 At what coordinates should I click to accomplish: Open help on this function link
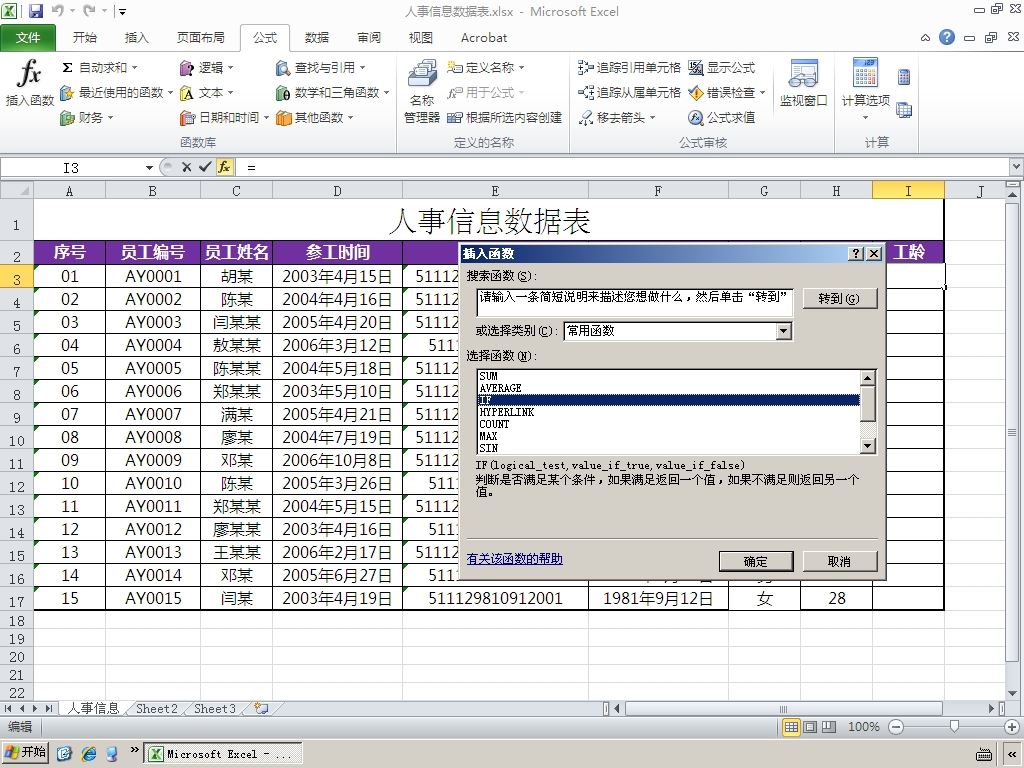[515, 558]
